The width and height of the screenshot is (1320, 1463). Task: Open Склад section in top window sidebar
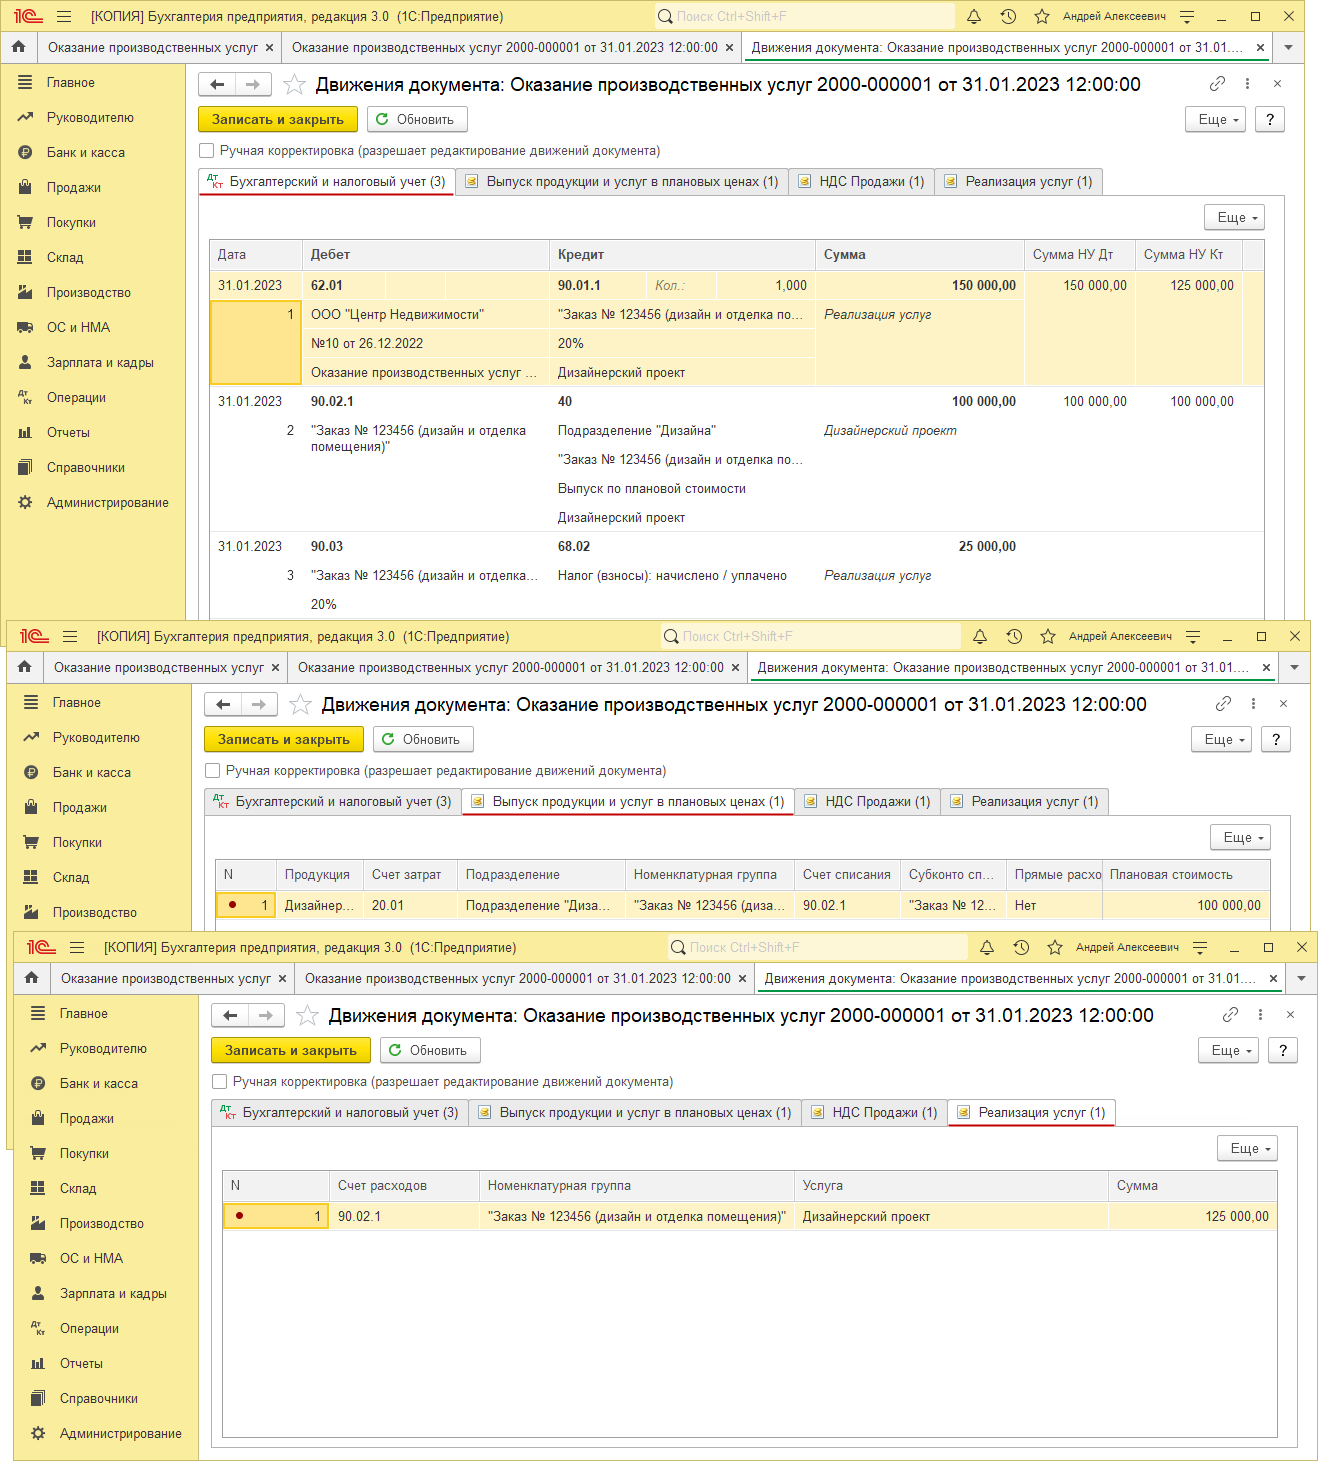point(65,257)
